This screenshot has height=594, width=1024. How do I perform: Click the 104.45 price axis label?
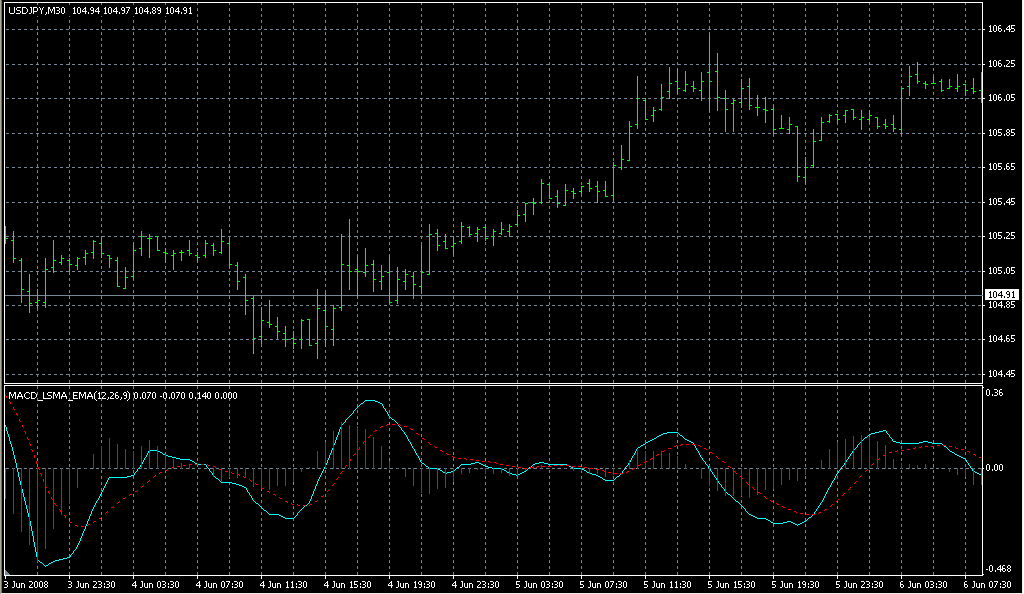tap(1000, 374)
